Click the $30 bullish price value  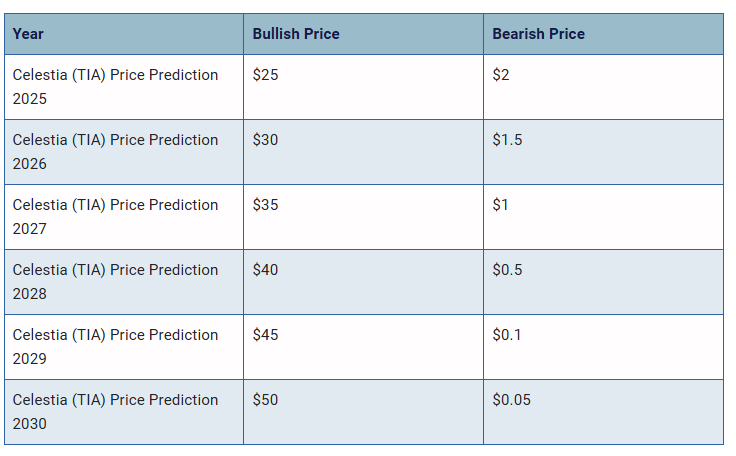[265, 140]
